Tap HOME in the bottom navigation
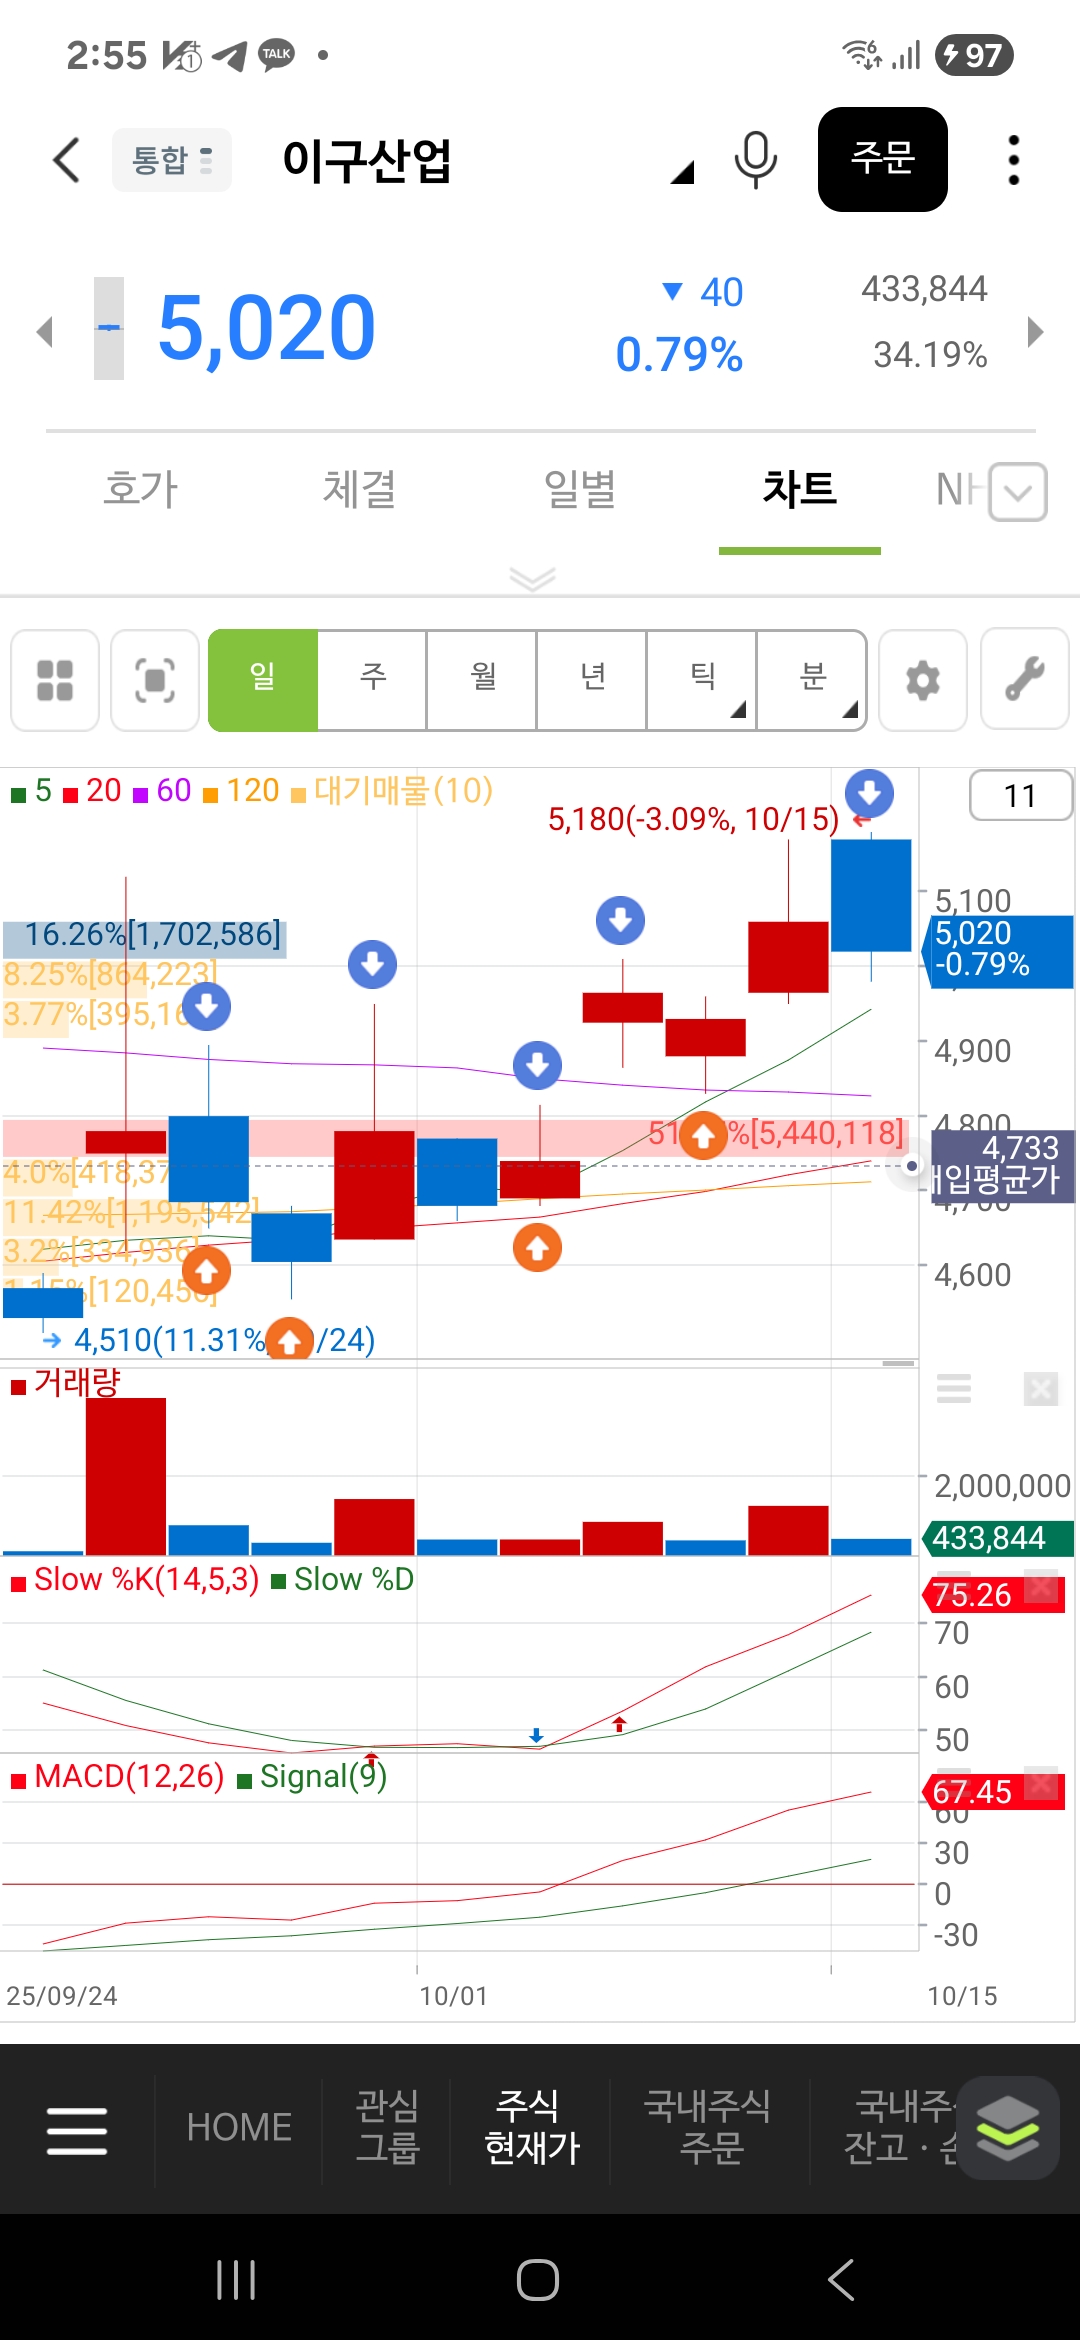1080x2340 pixels. (x=239, y=2128)
